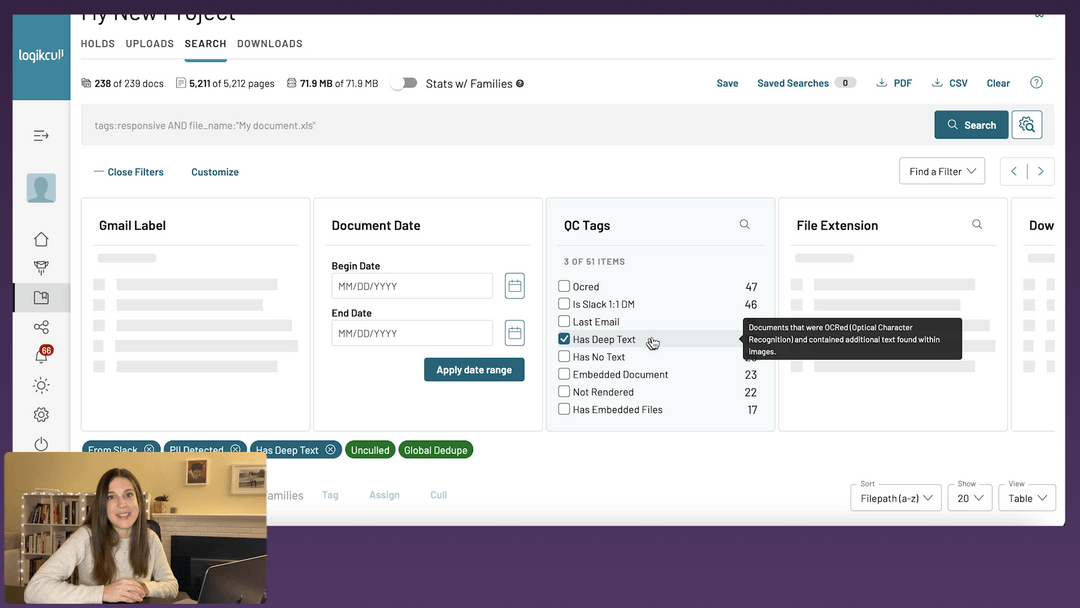Open the Help question mark icon
The image size is (1080, 608).
1036,83
